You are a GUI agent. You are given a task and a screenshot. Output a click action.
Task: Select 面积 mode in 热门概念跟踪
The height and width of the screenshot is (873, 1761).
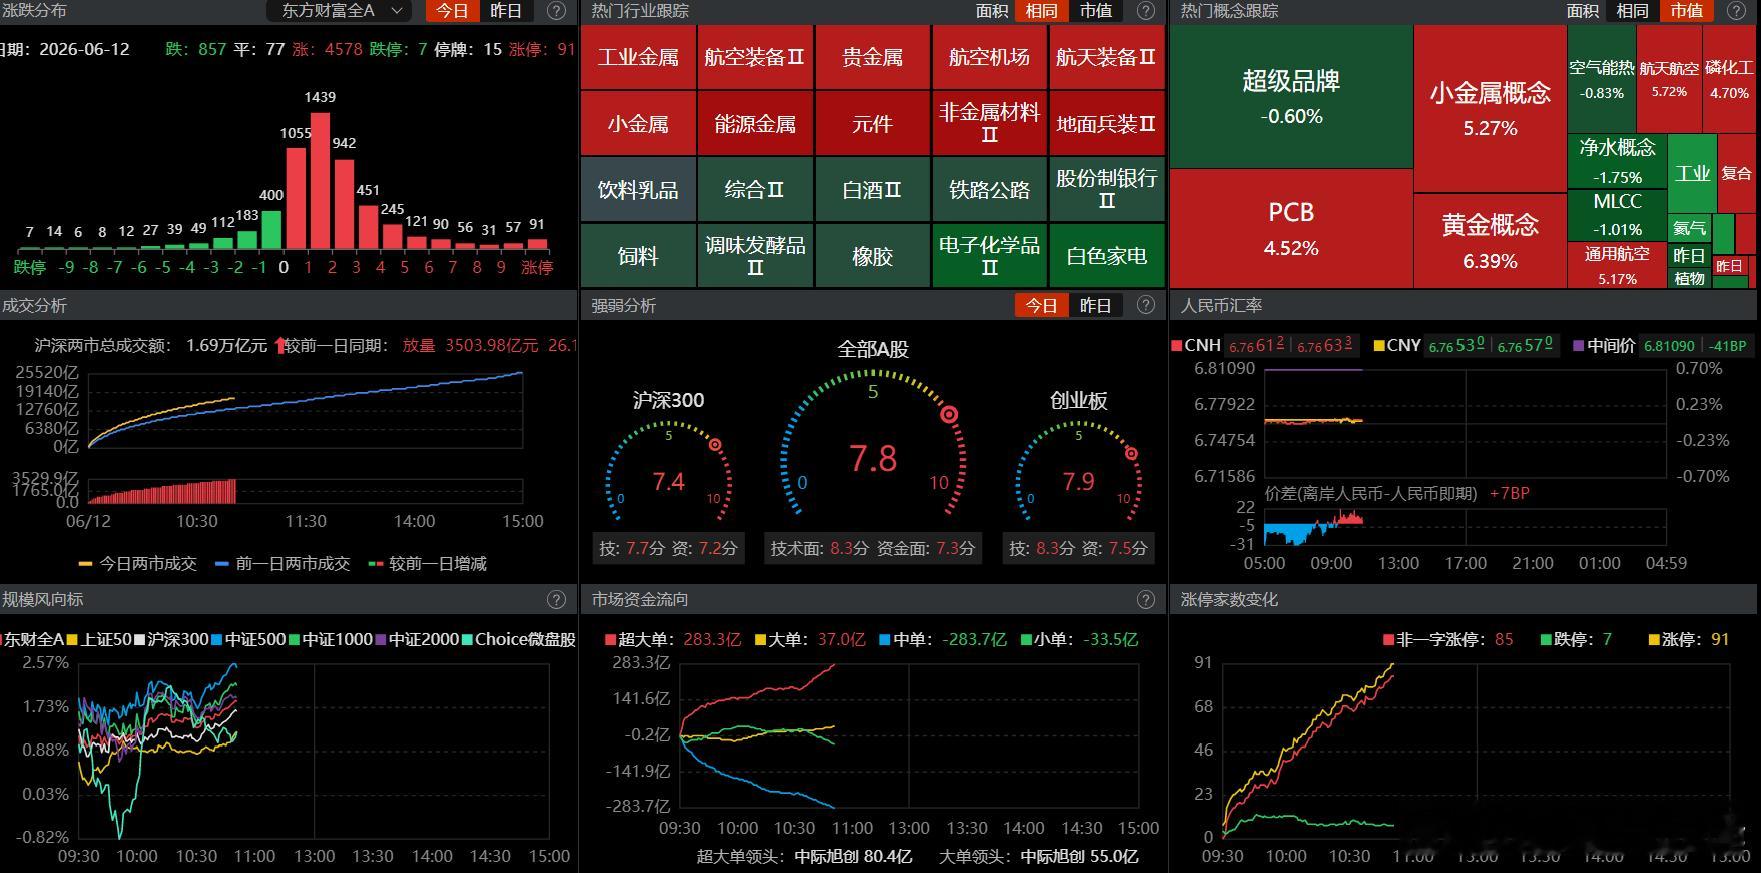[1582, 11]
